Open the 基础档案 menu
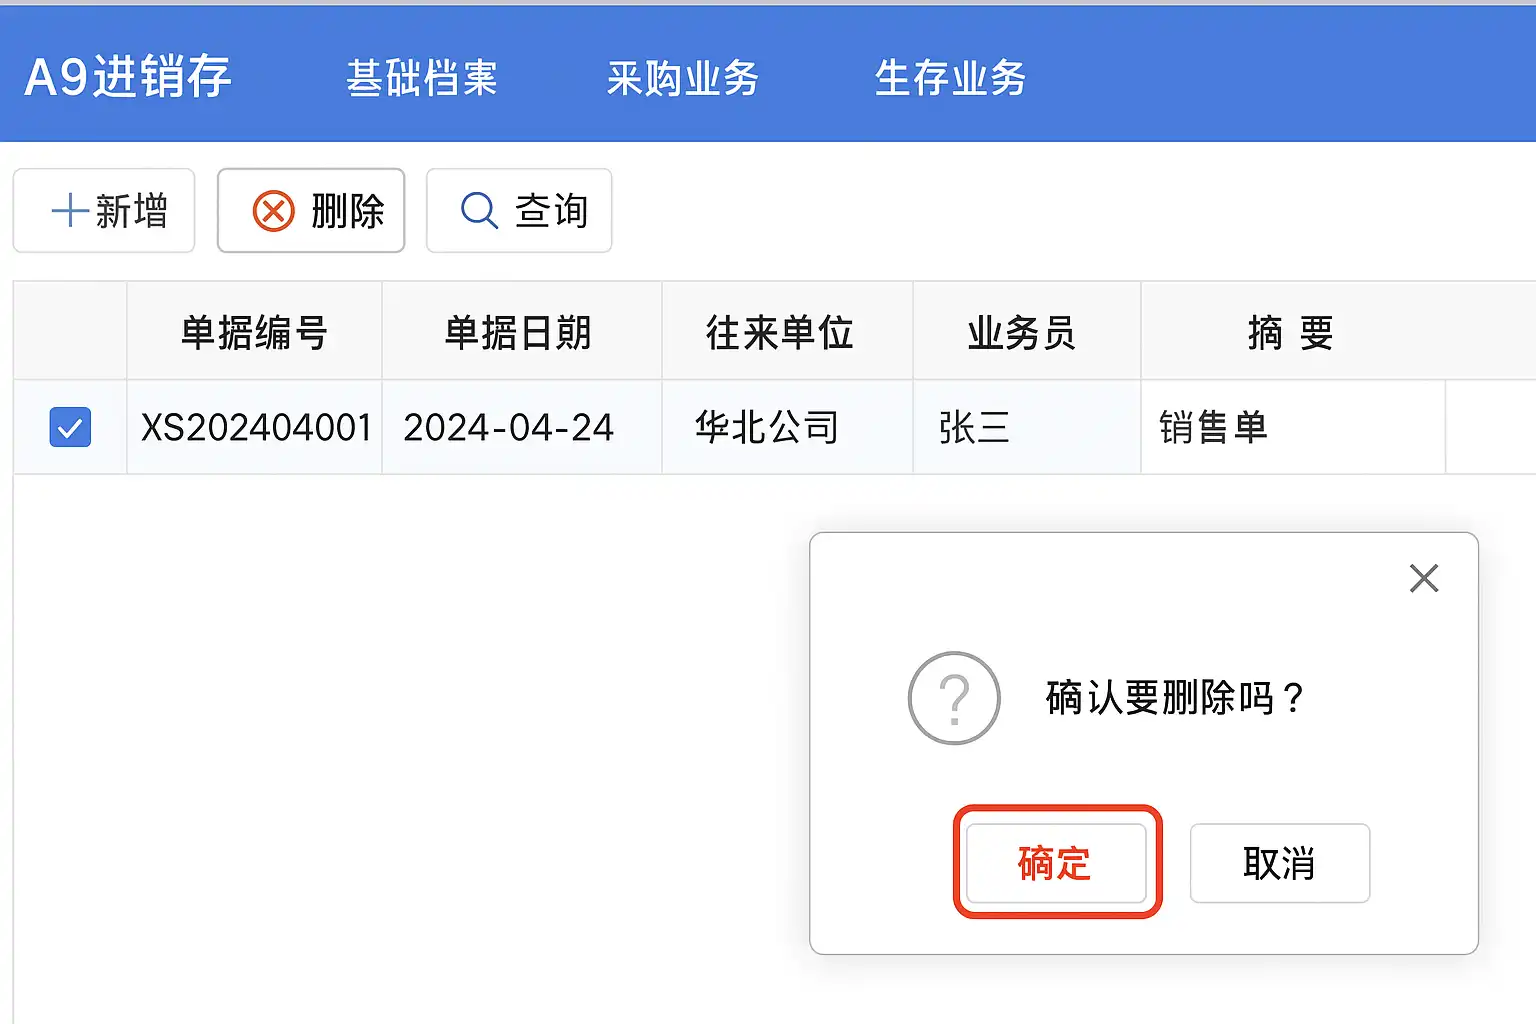This screenshot has height=1024, width=1536. [421, 78]
